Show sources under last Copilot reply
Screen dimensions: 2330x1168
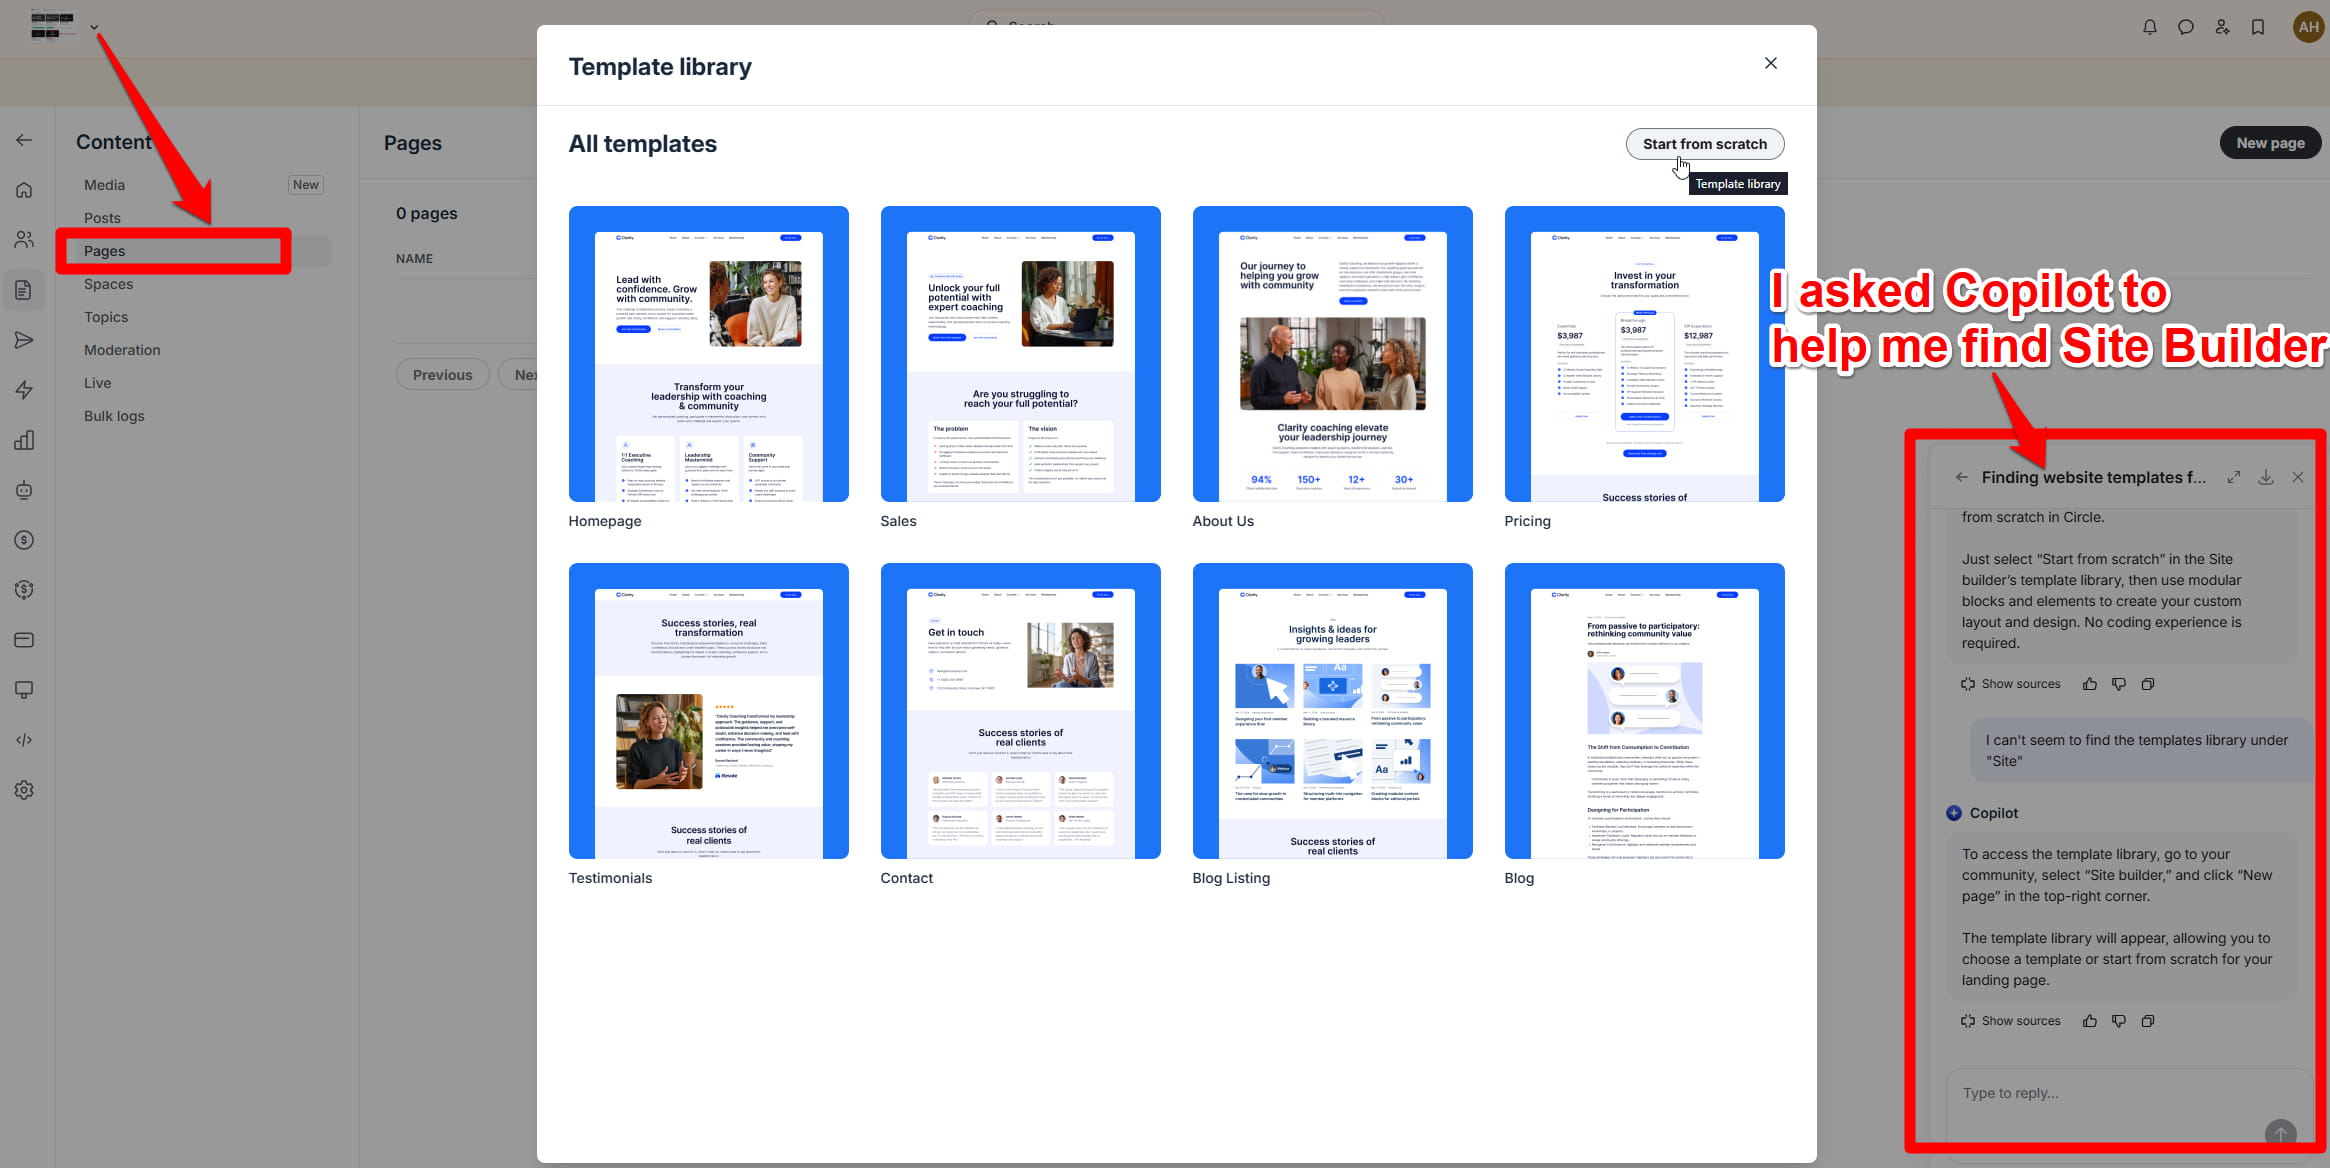2011,1021
